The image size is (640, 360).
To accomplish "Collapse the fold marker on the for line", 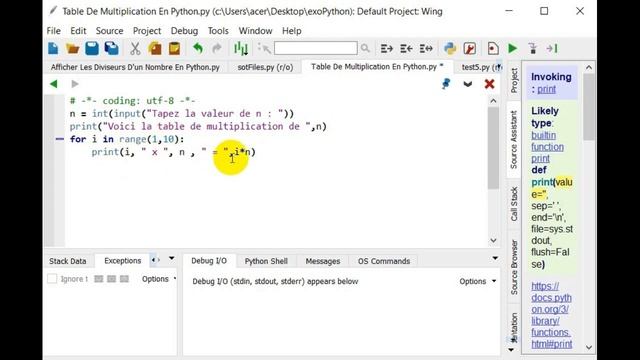I will pos(60,139).
